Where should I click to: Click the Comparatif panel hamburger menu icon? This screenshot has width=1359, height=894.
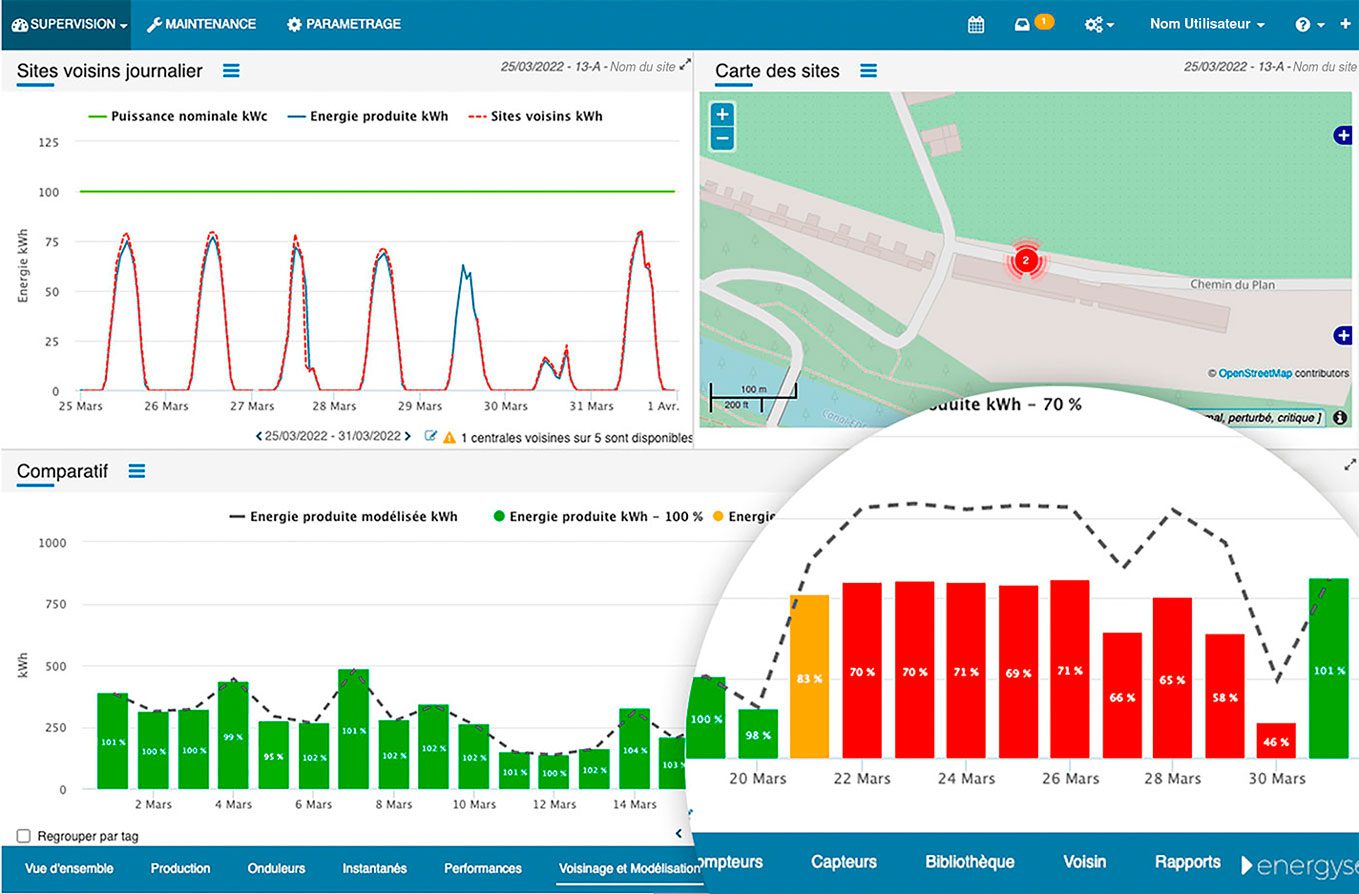[x=137, y=472]
